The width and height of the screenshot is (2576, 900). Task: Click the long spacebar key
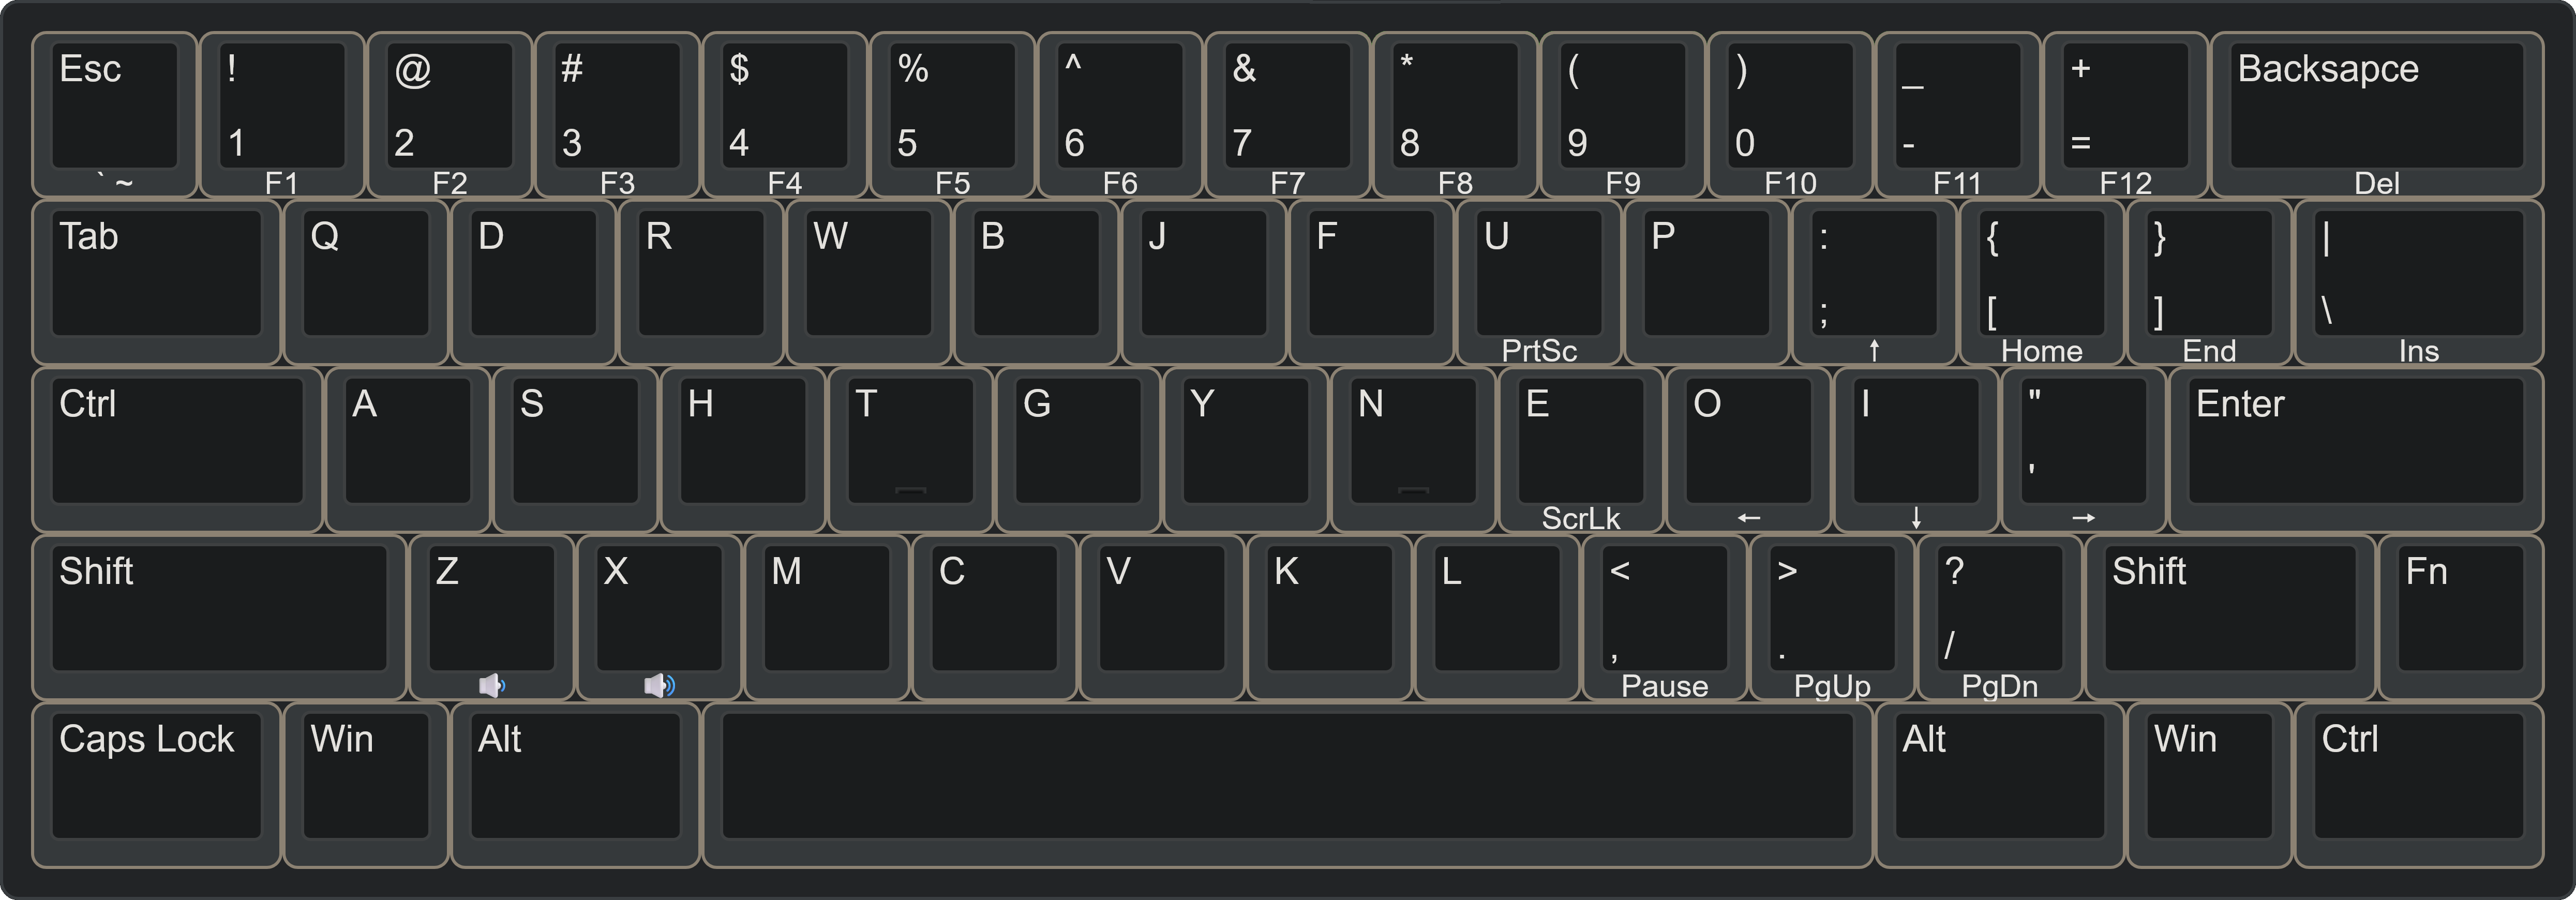pos(1288,785)
